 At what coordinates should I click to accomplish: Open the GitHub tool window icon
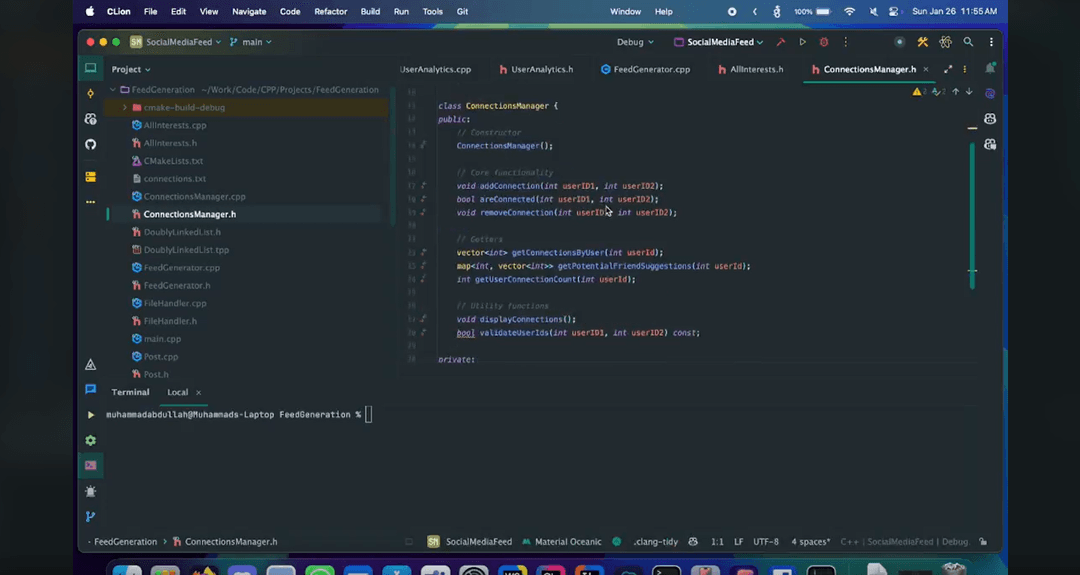tap(90, 145)
